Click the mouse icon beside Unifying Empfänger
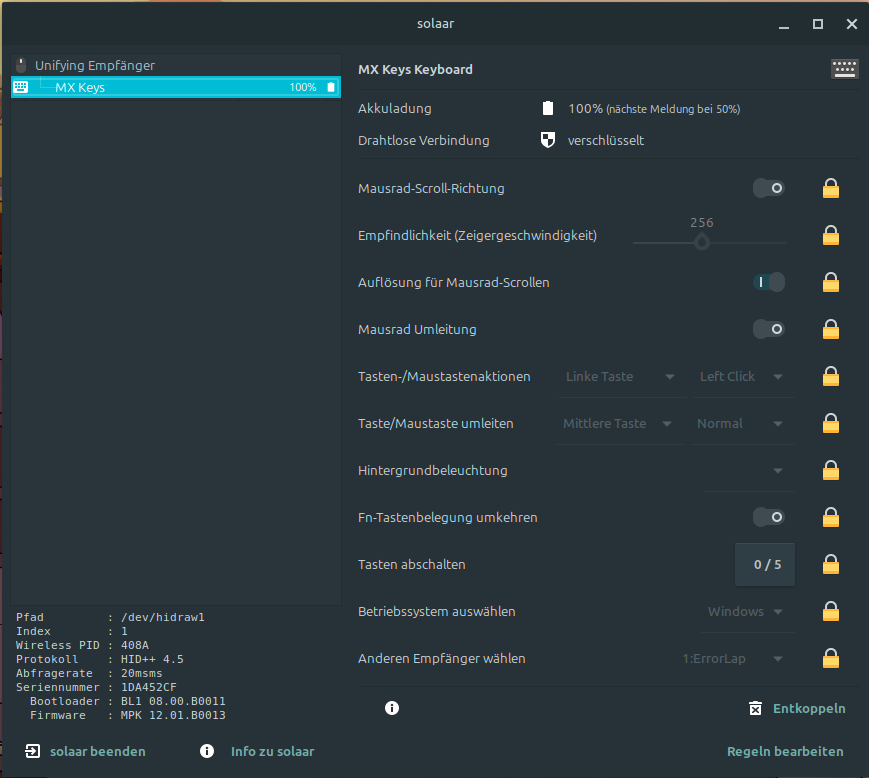 click(x=21, y=65)
